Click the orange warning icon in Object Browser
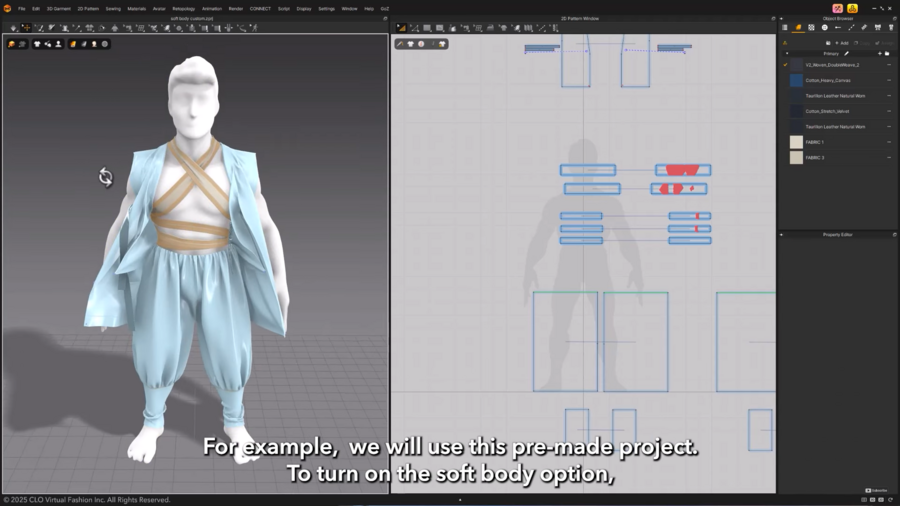This screenshot has width=900, height=506. click(x=785, y=43)
